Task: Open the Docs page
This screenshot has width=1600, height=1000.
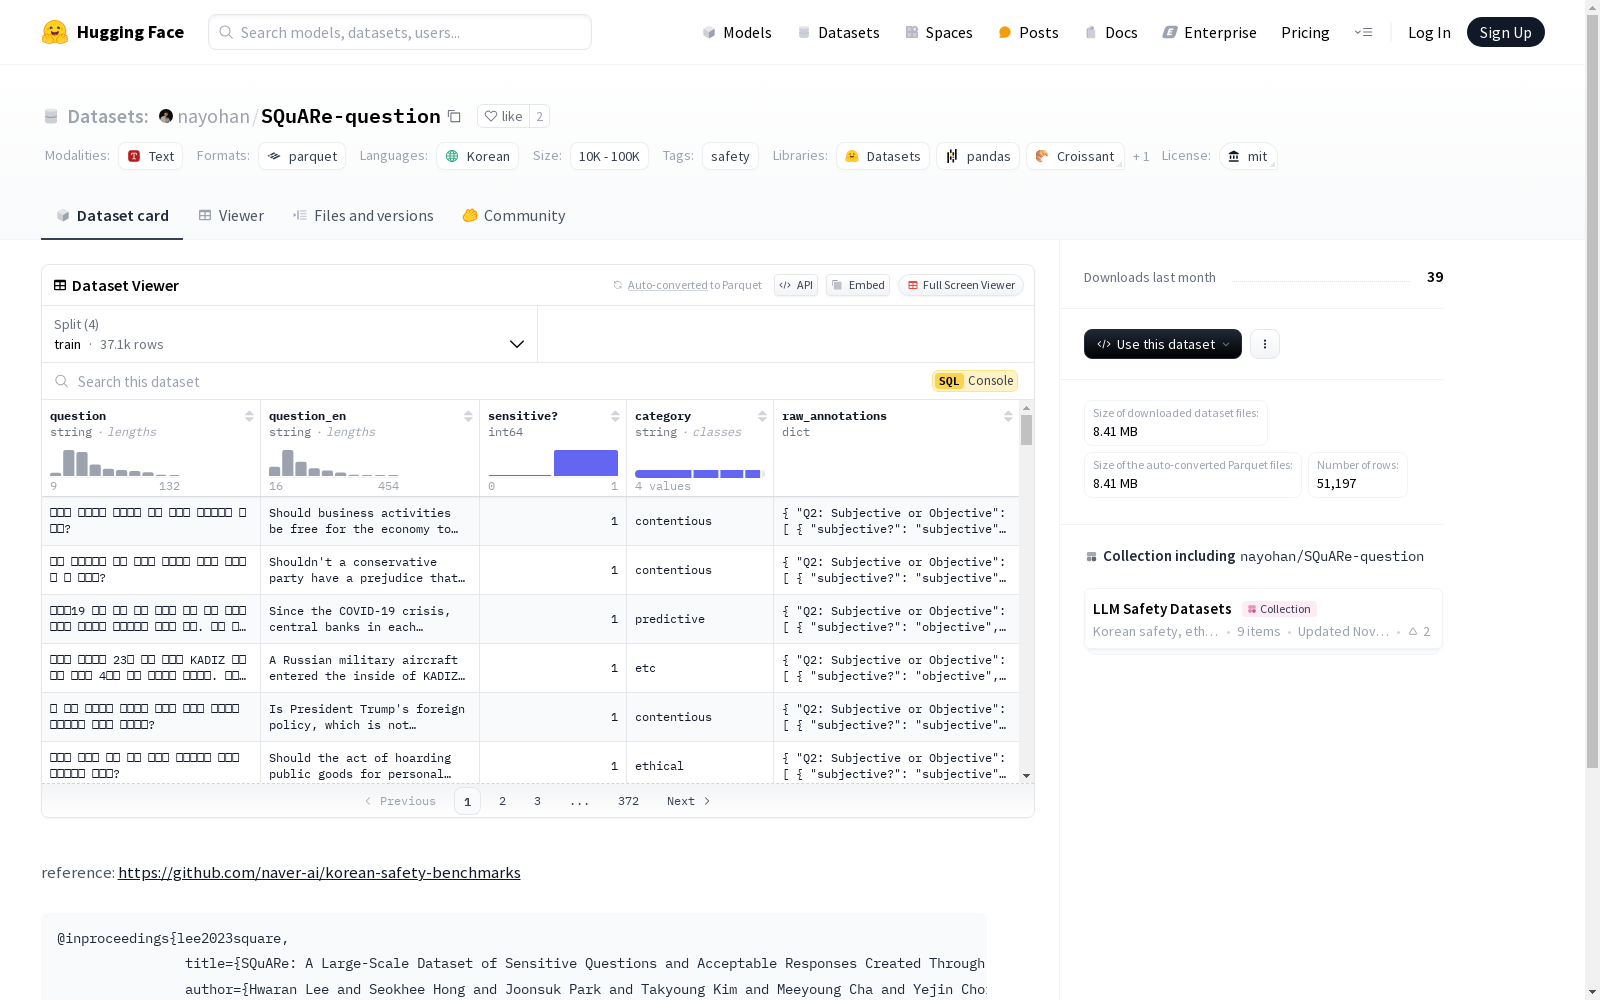Action: point(1111,32)
